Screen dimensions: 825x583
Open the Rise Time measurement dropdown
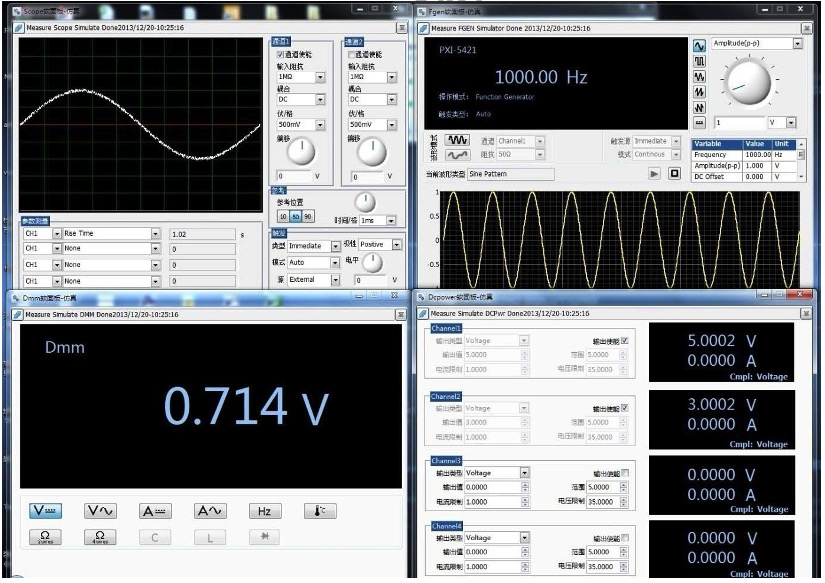tap(155, 233)
